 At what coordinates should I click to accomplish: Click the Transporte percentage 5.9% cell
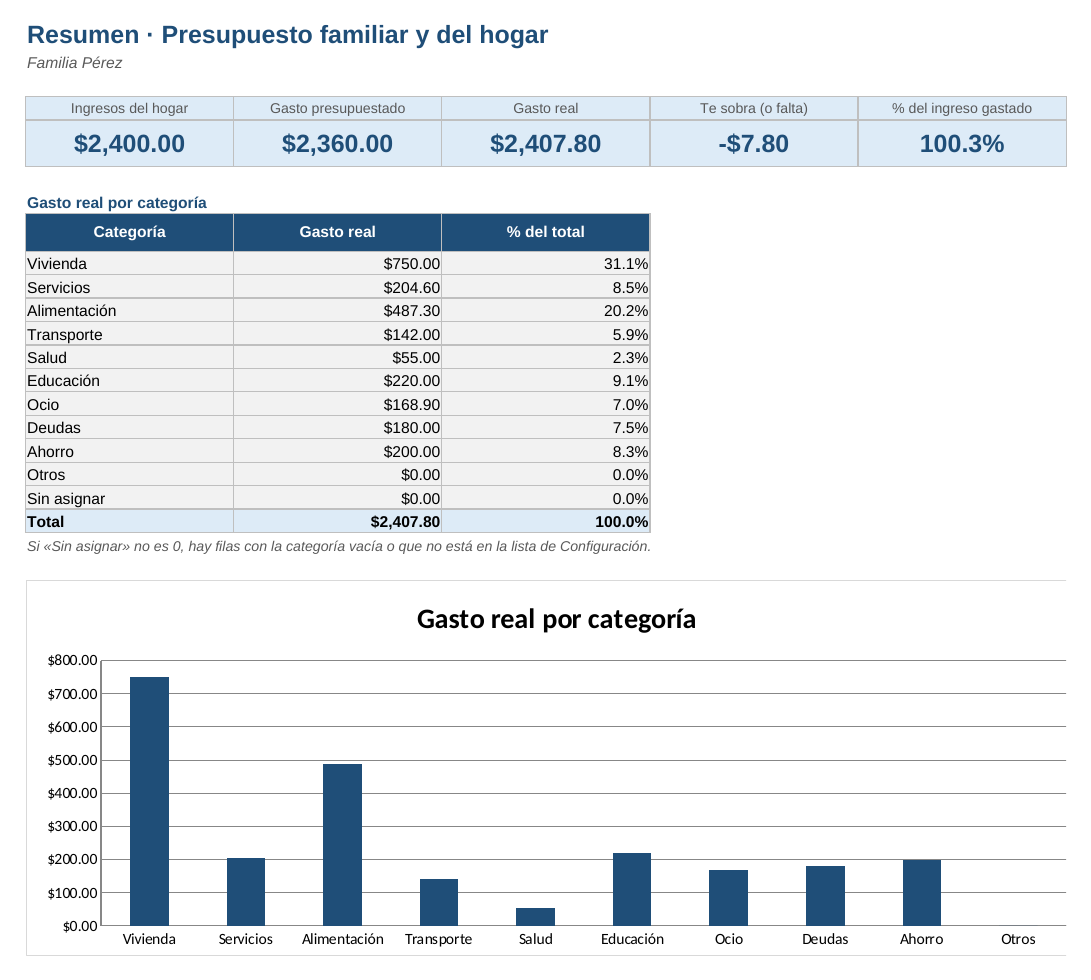tap(546, 334)
